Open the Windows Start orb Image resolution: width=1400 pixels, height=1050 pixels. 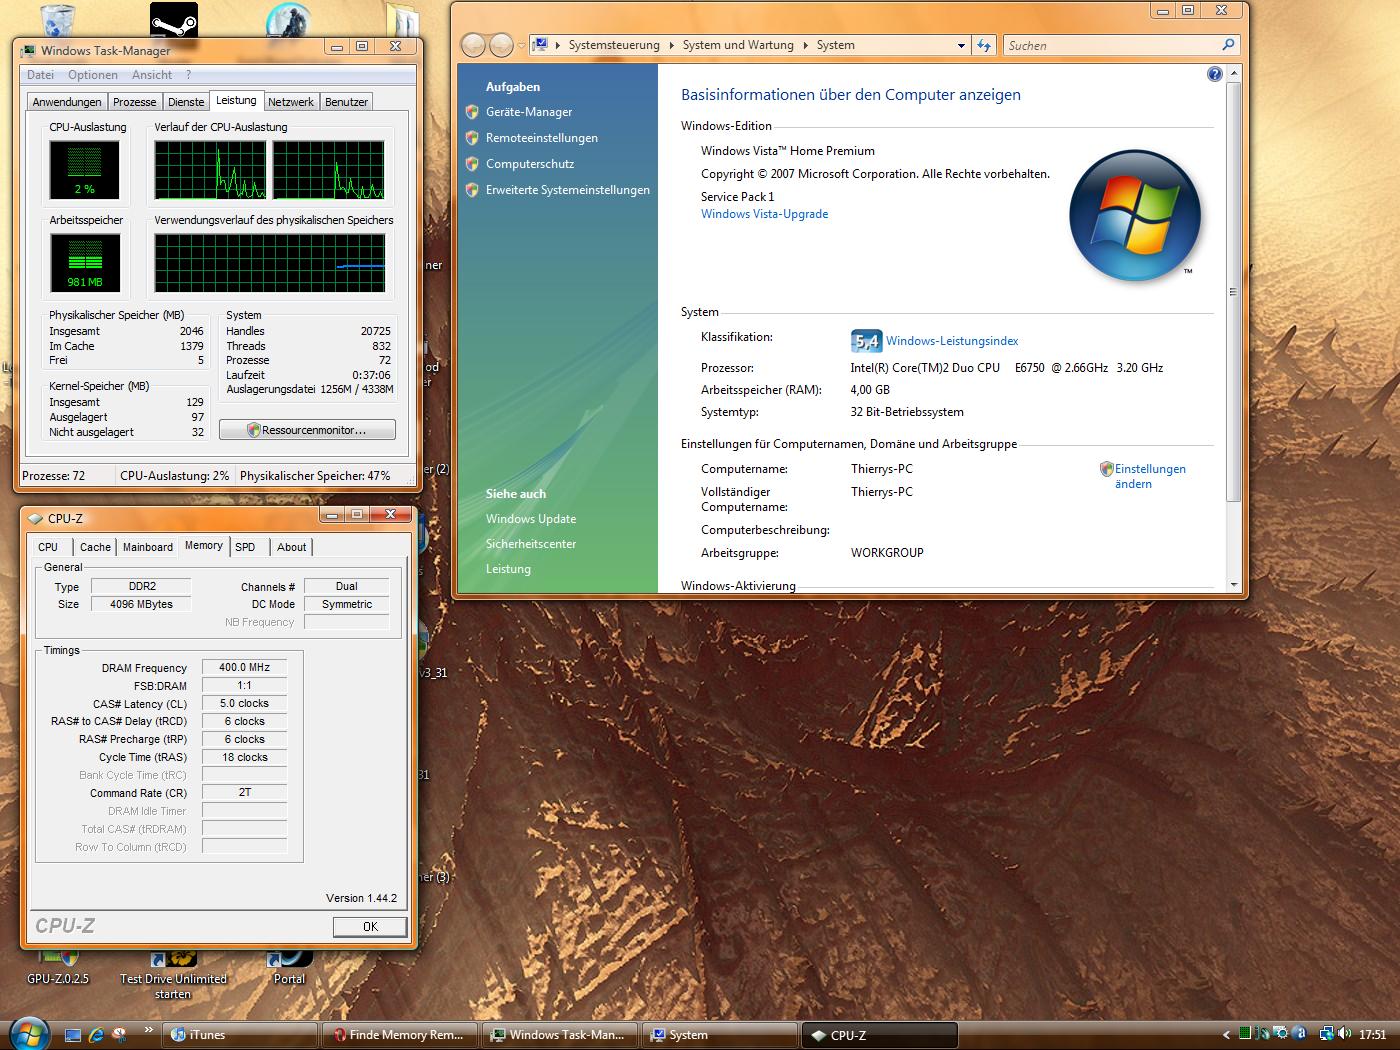[x=29, y=1034]
